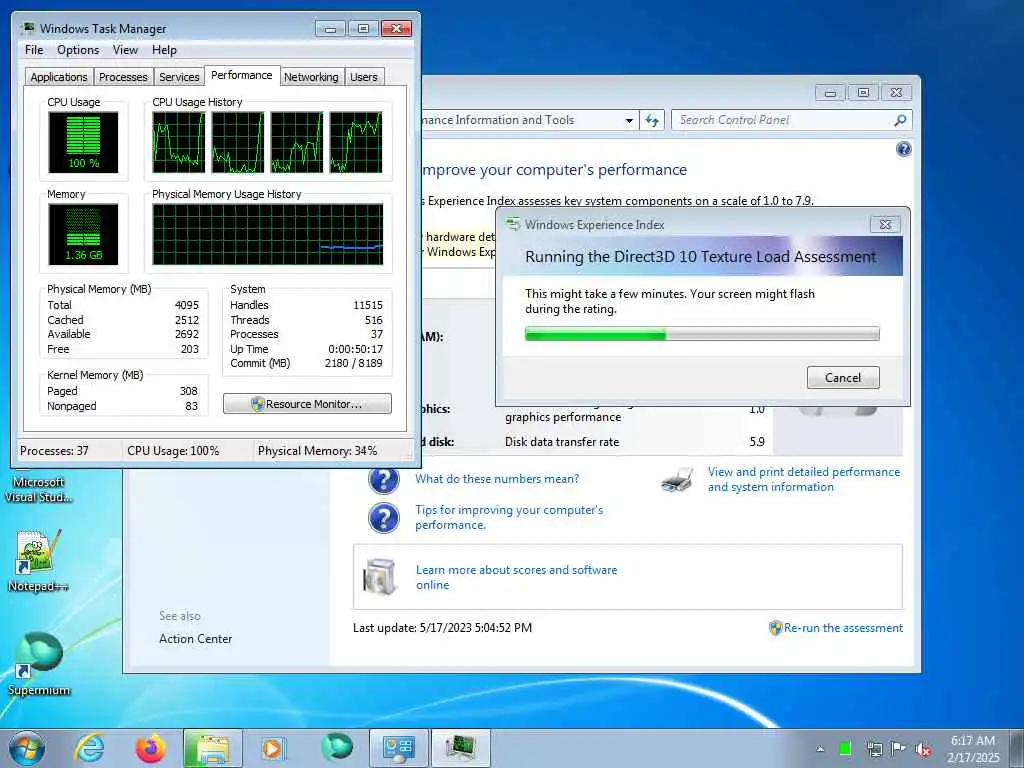The image size is (1024, 768).
Task: Click the muted volume tray icon
Action: [x=923, y=749]
